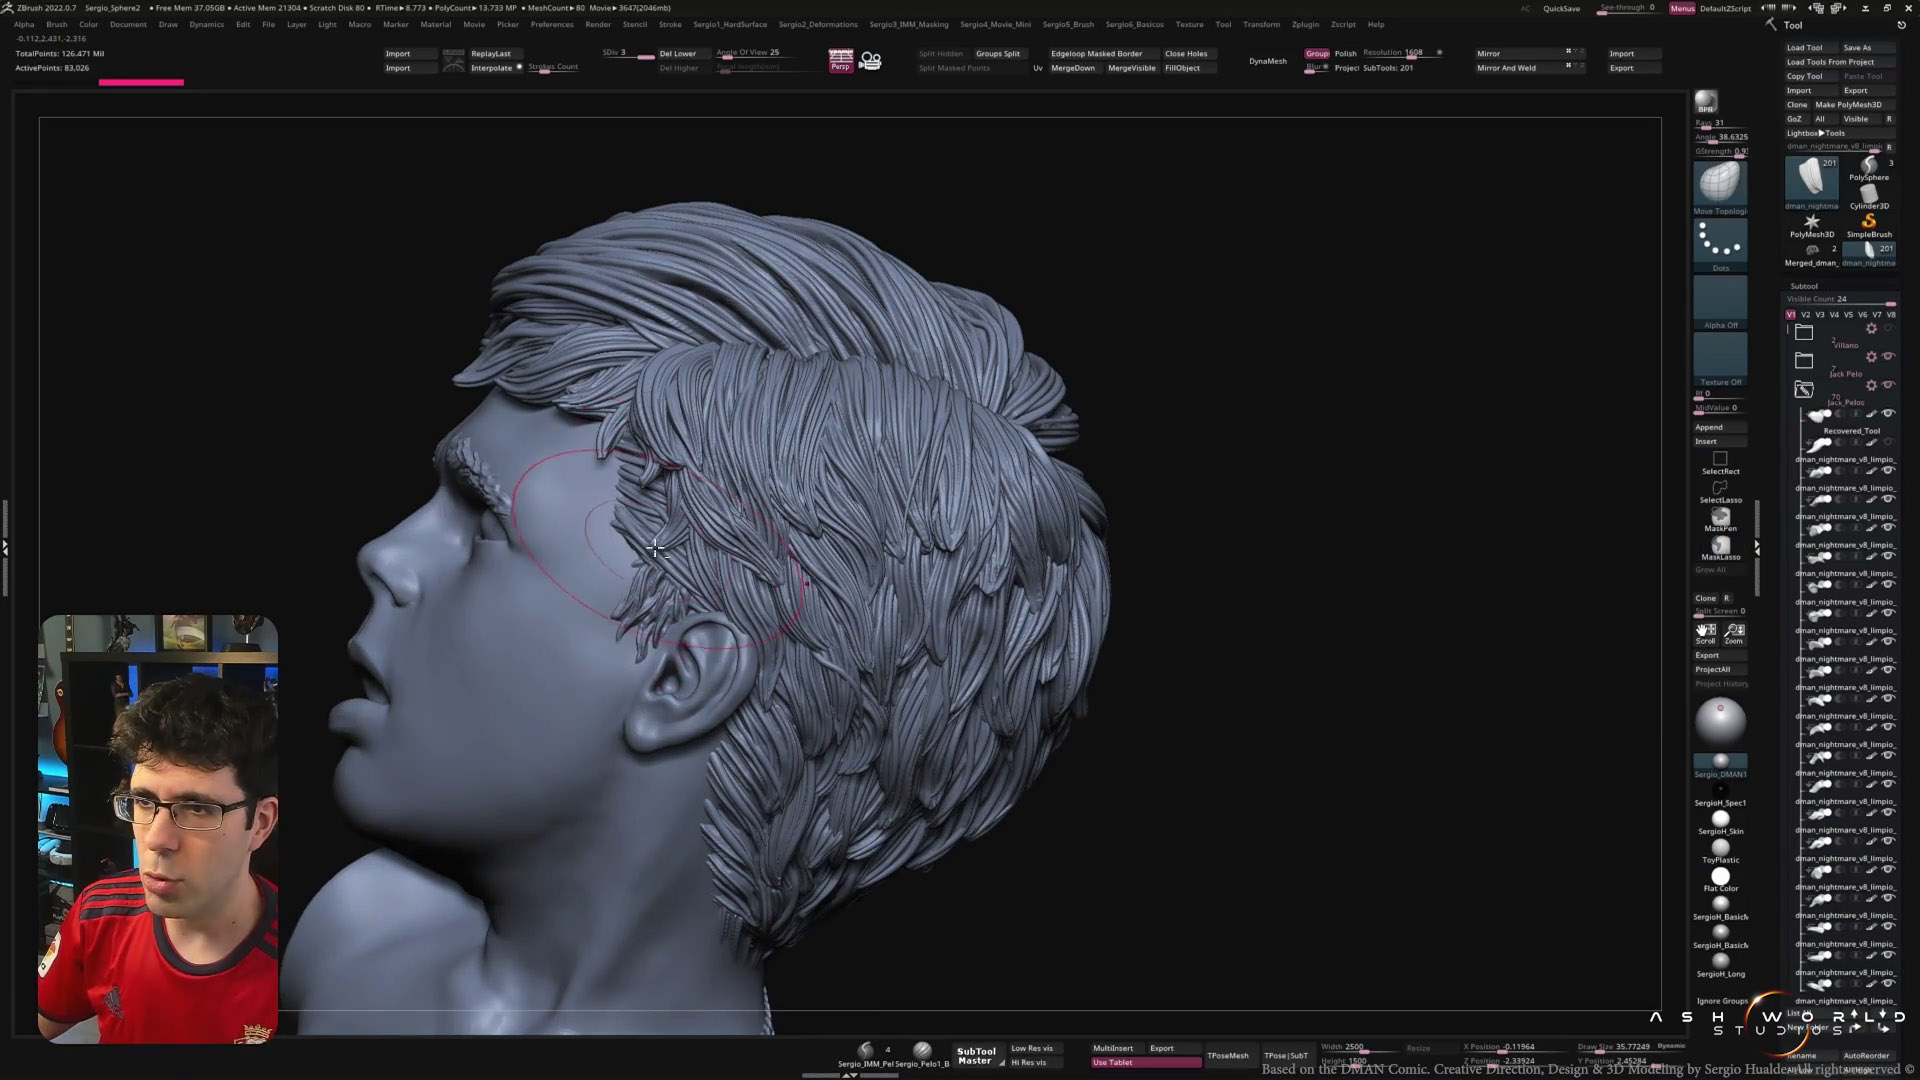Pick the ToyPlastic material sphere
The height and width of the screenshot is (1080, 1920).
click(1720, 848)
